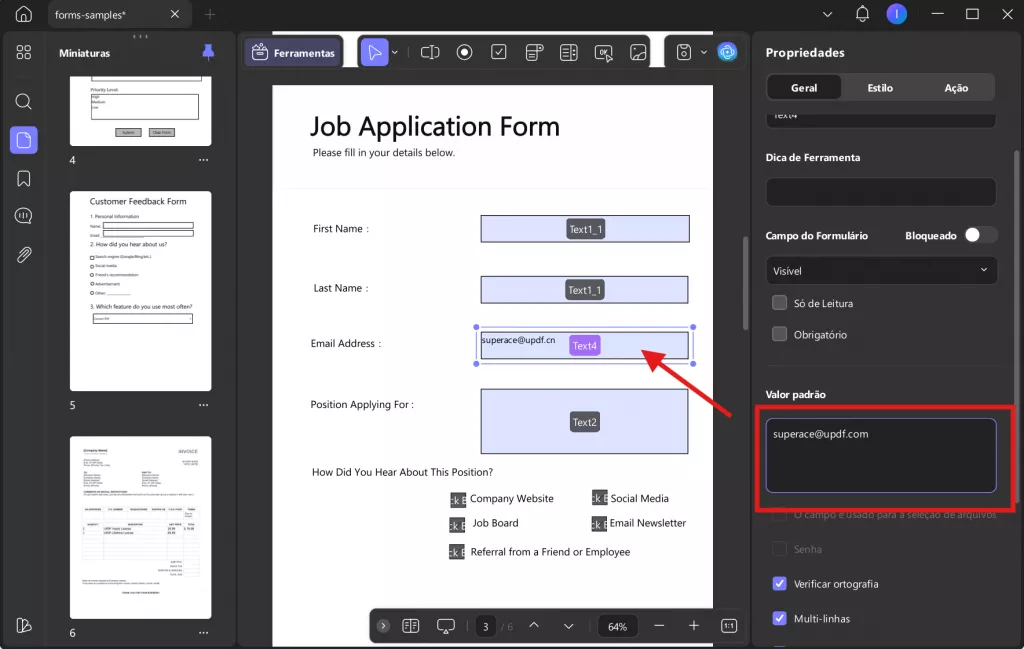Open the Customer Feedback Form thumbnail
The height and width of the screenshot is (649, 1024).
click(x=140, y=291)
